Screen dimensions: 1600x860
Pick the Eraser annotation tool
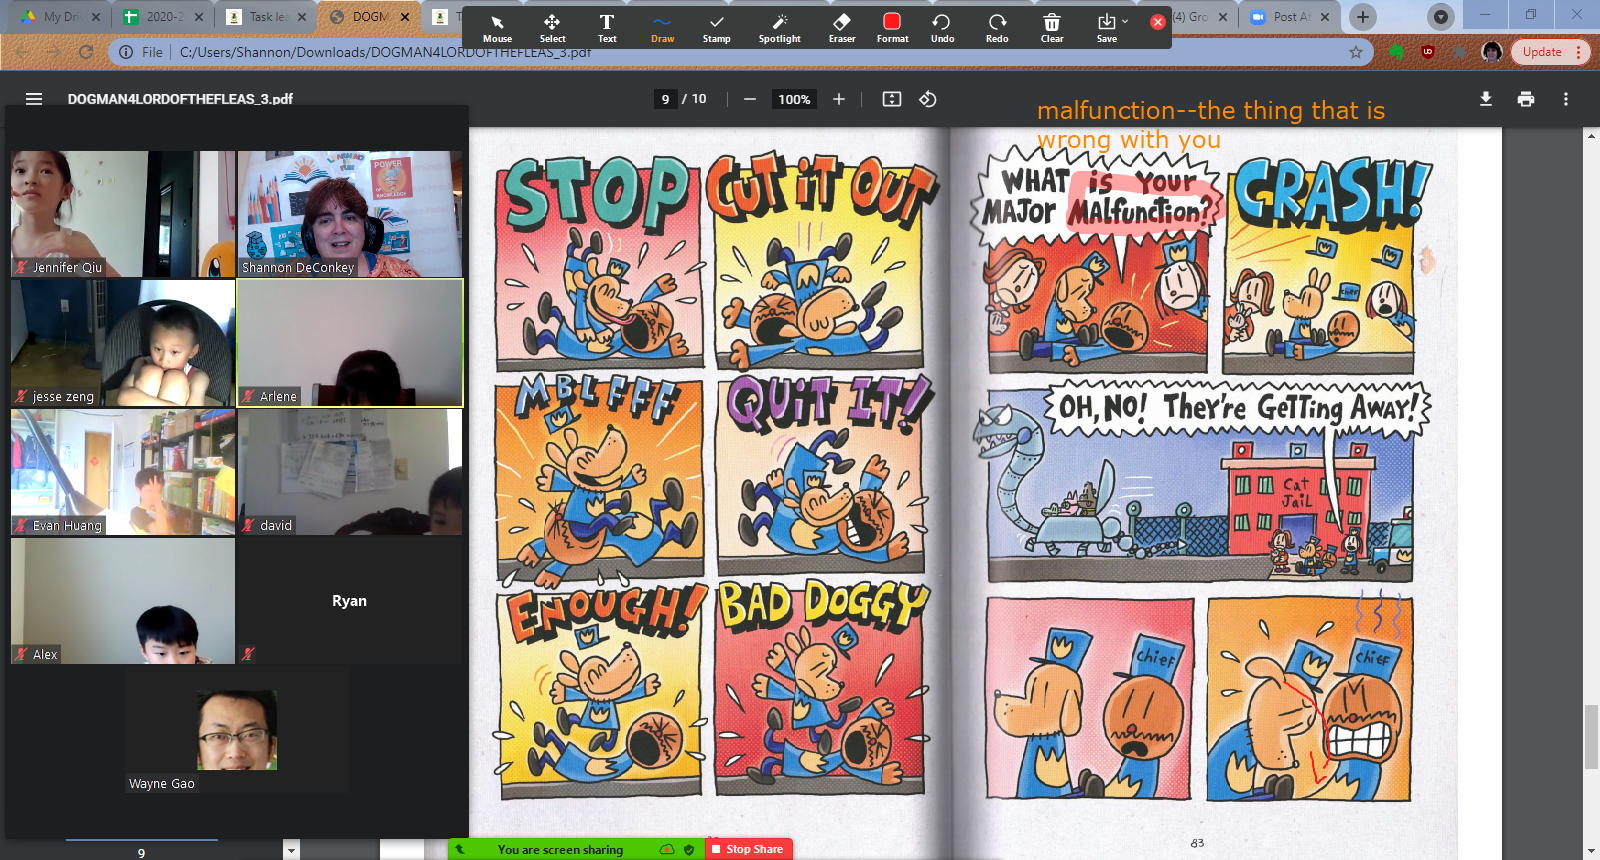[842, 28]
